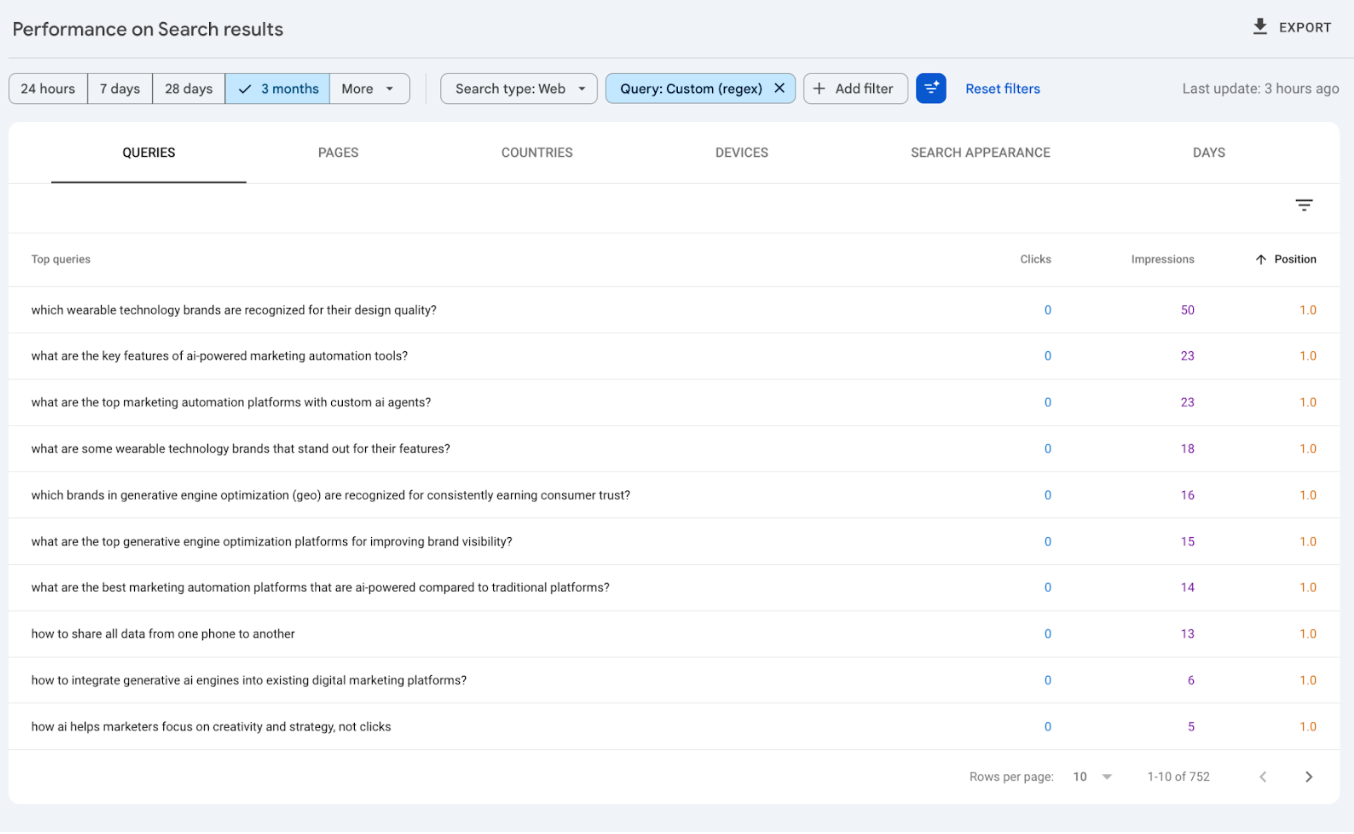The width and height of the screenshot is (1354, 834).
Task: Enable the 3 months date range
Action: 277,88
